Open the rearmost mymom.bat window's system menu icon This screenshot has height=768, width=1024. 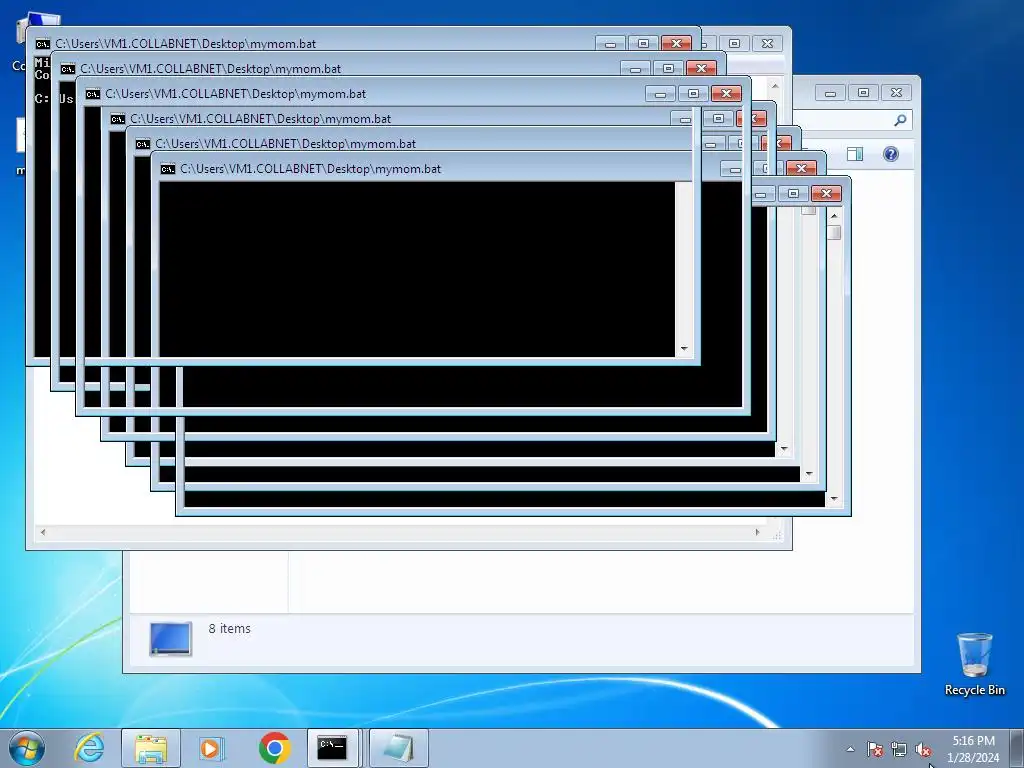[43, 44]
